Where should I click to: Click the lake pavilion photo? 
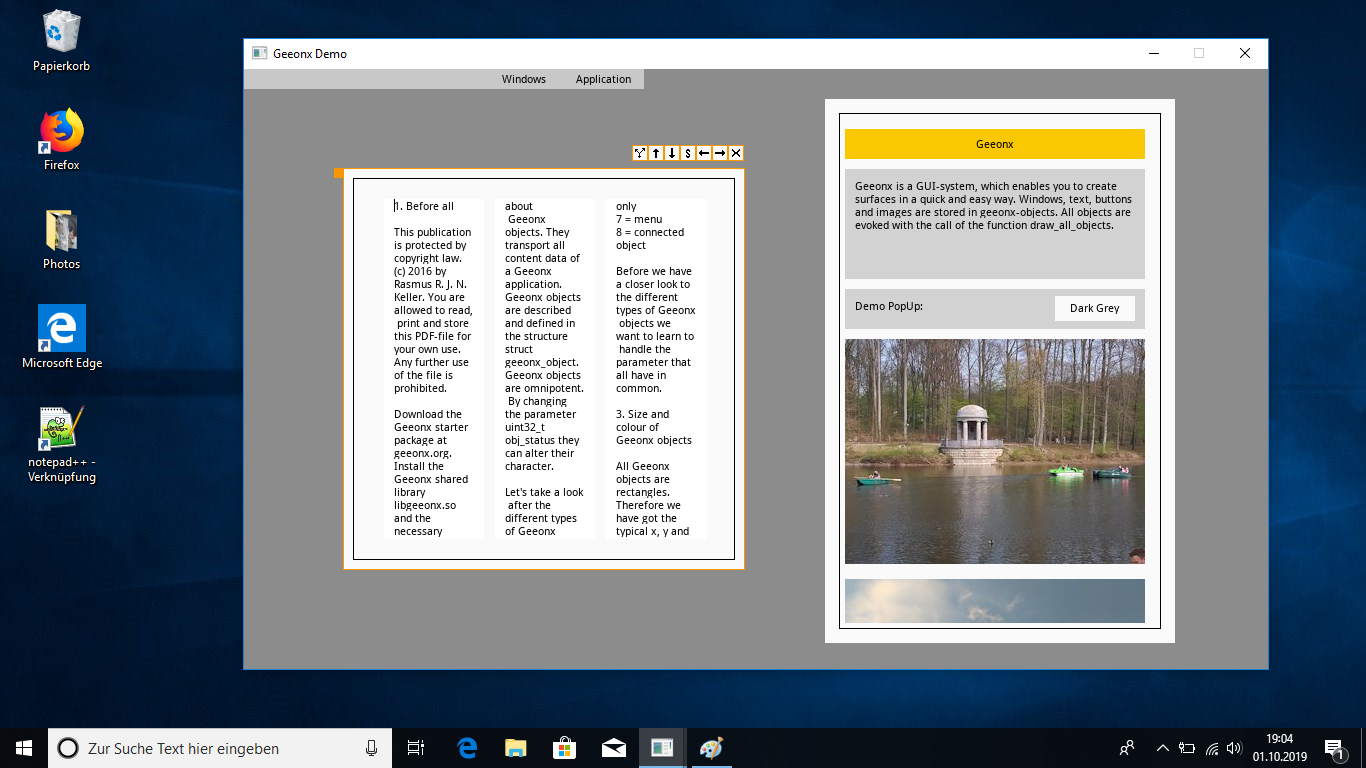(994, 451)
